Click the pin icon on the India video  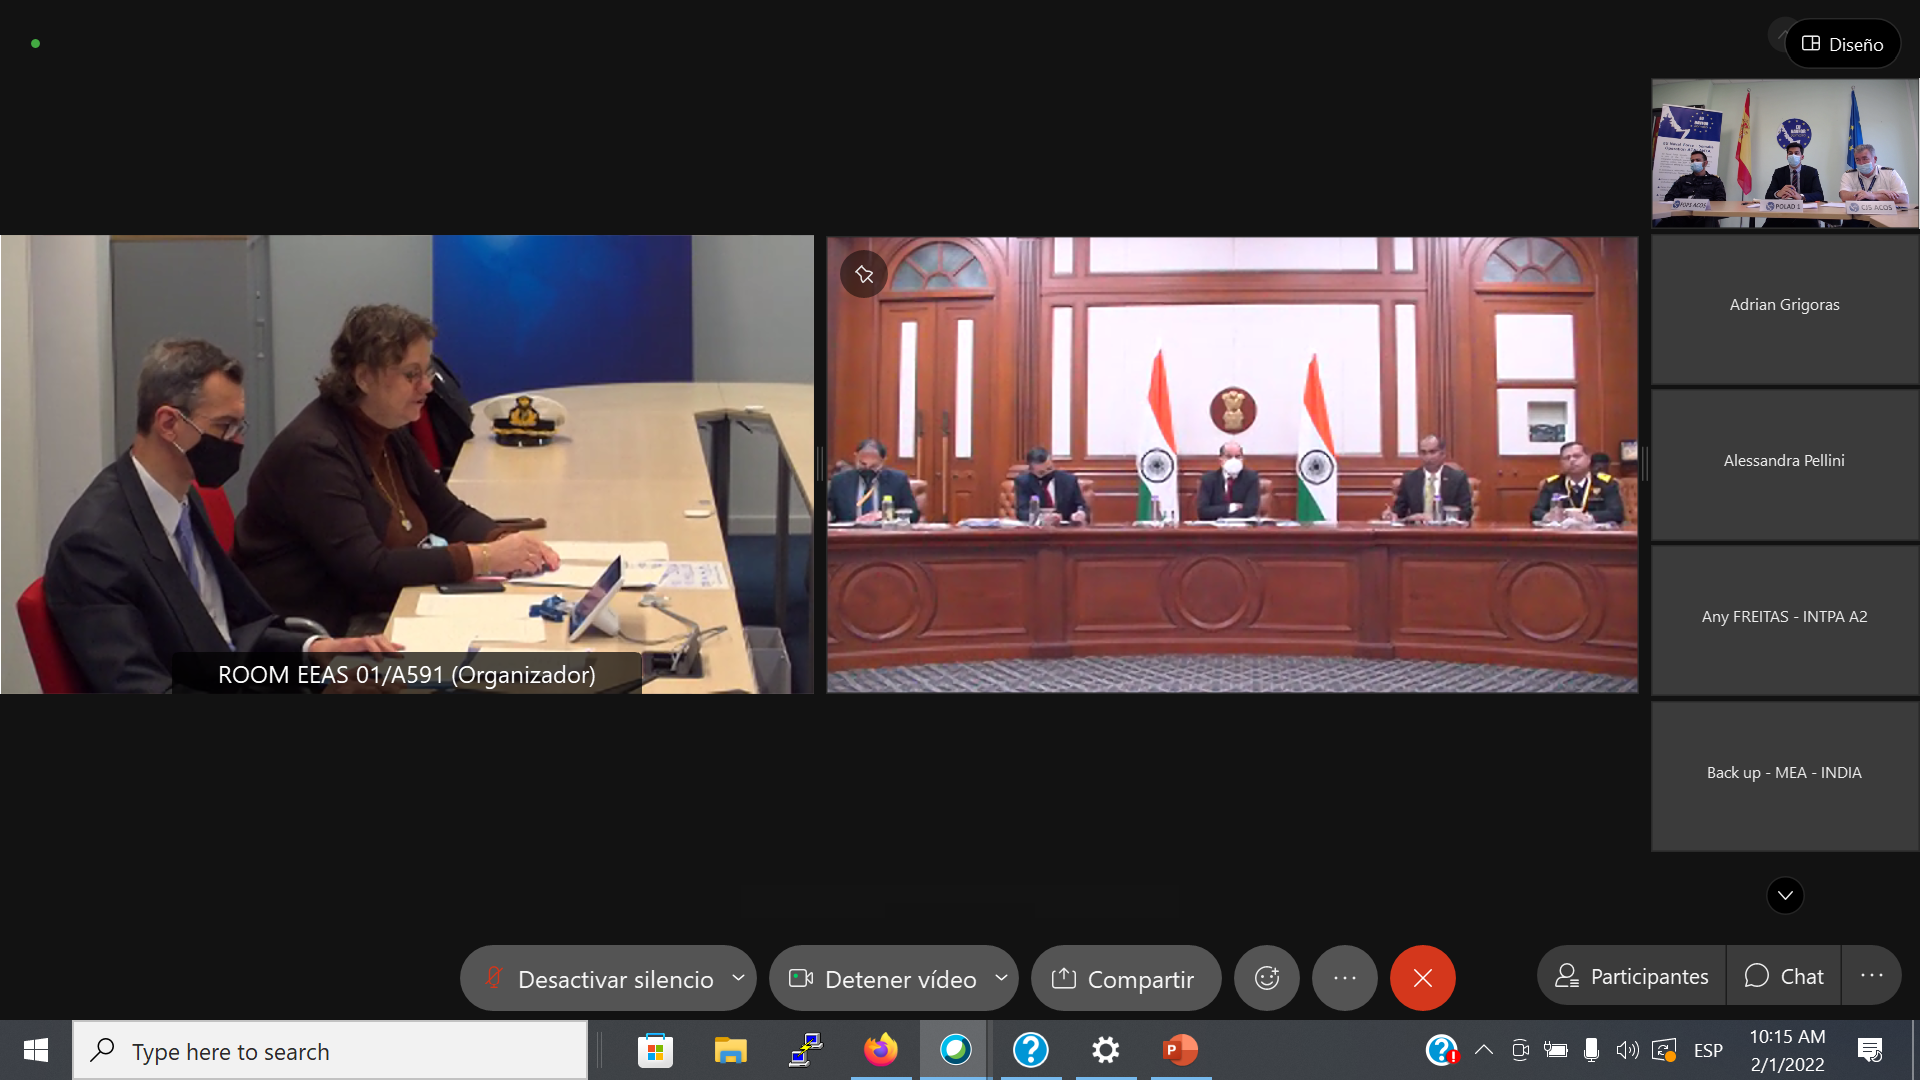(864, 274)
